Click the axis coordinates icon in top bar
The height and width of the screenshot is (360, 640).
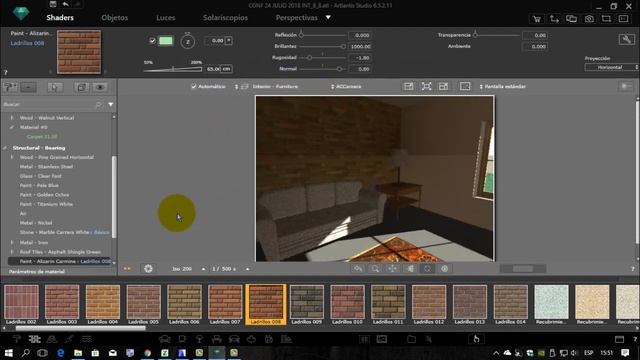[554, 19]
